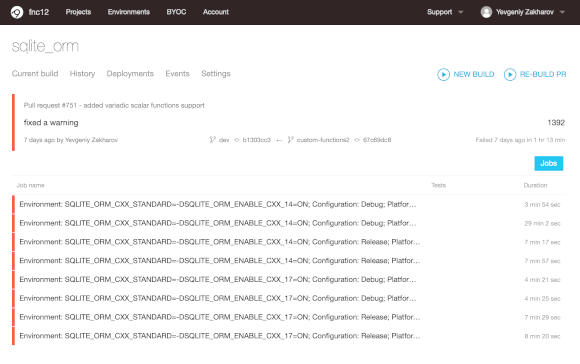Open BYOC in top navigation
Image resolution: width=580 pixels, height=364 pixels.
[x=176, y=12]
